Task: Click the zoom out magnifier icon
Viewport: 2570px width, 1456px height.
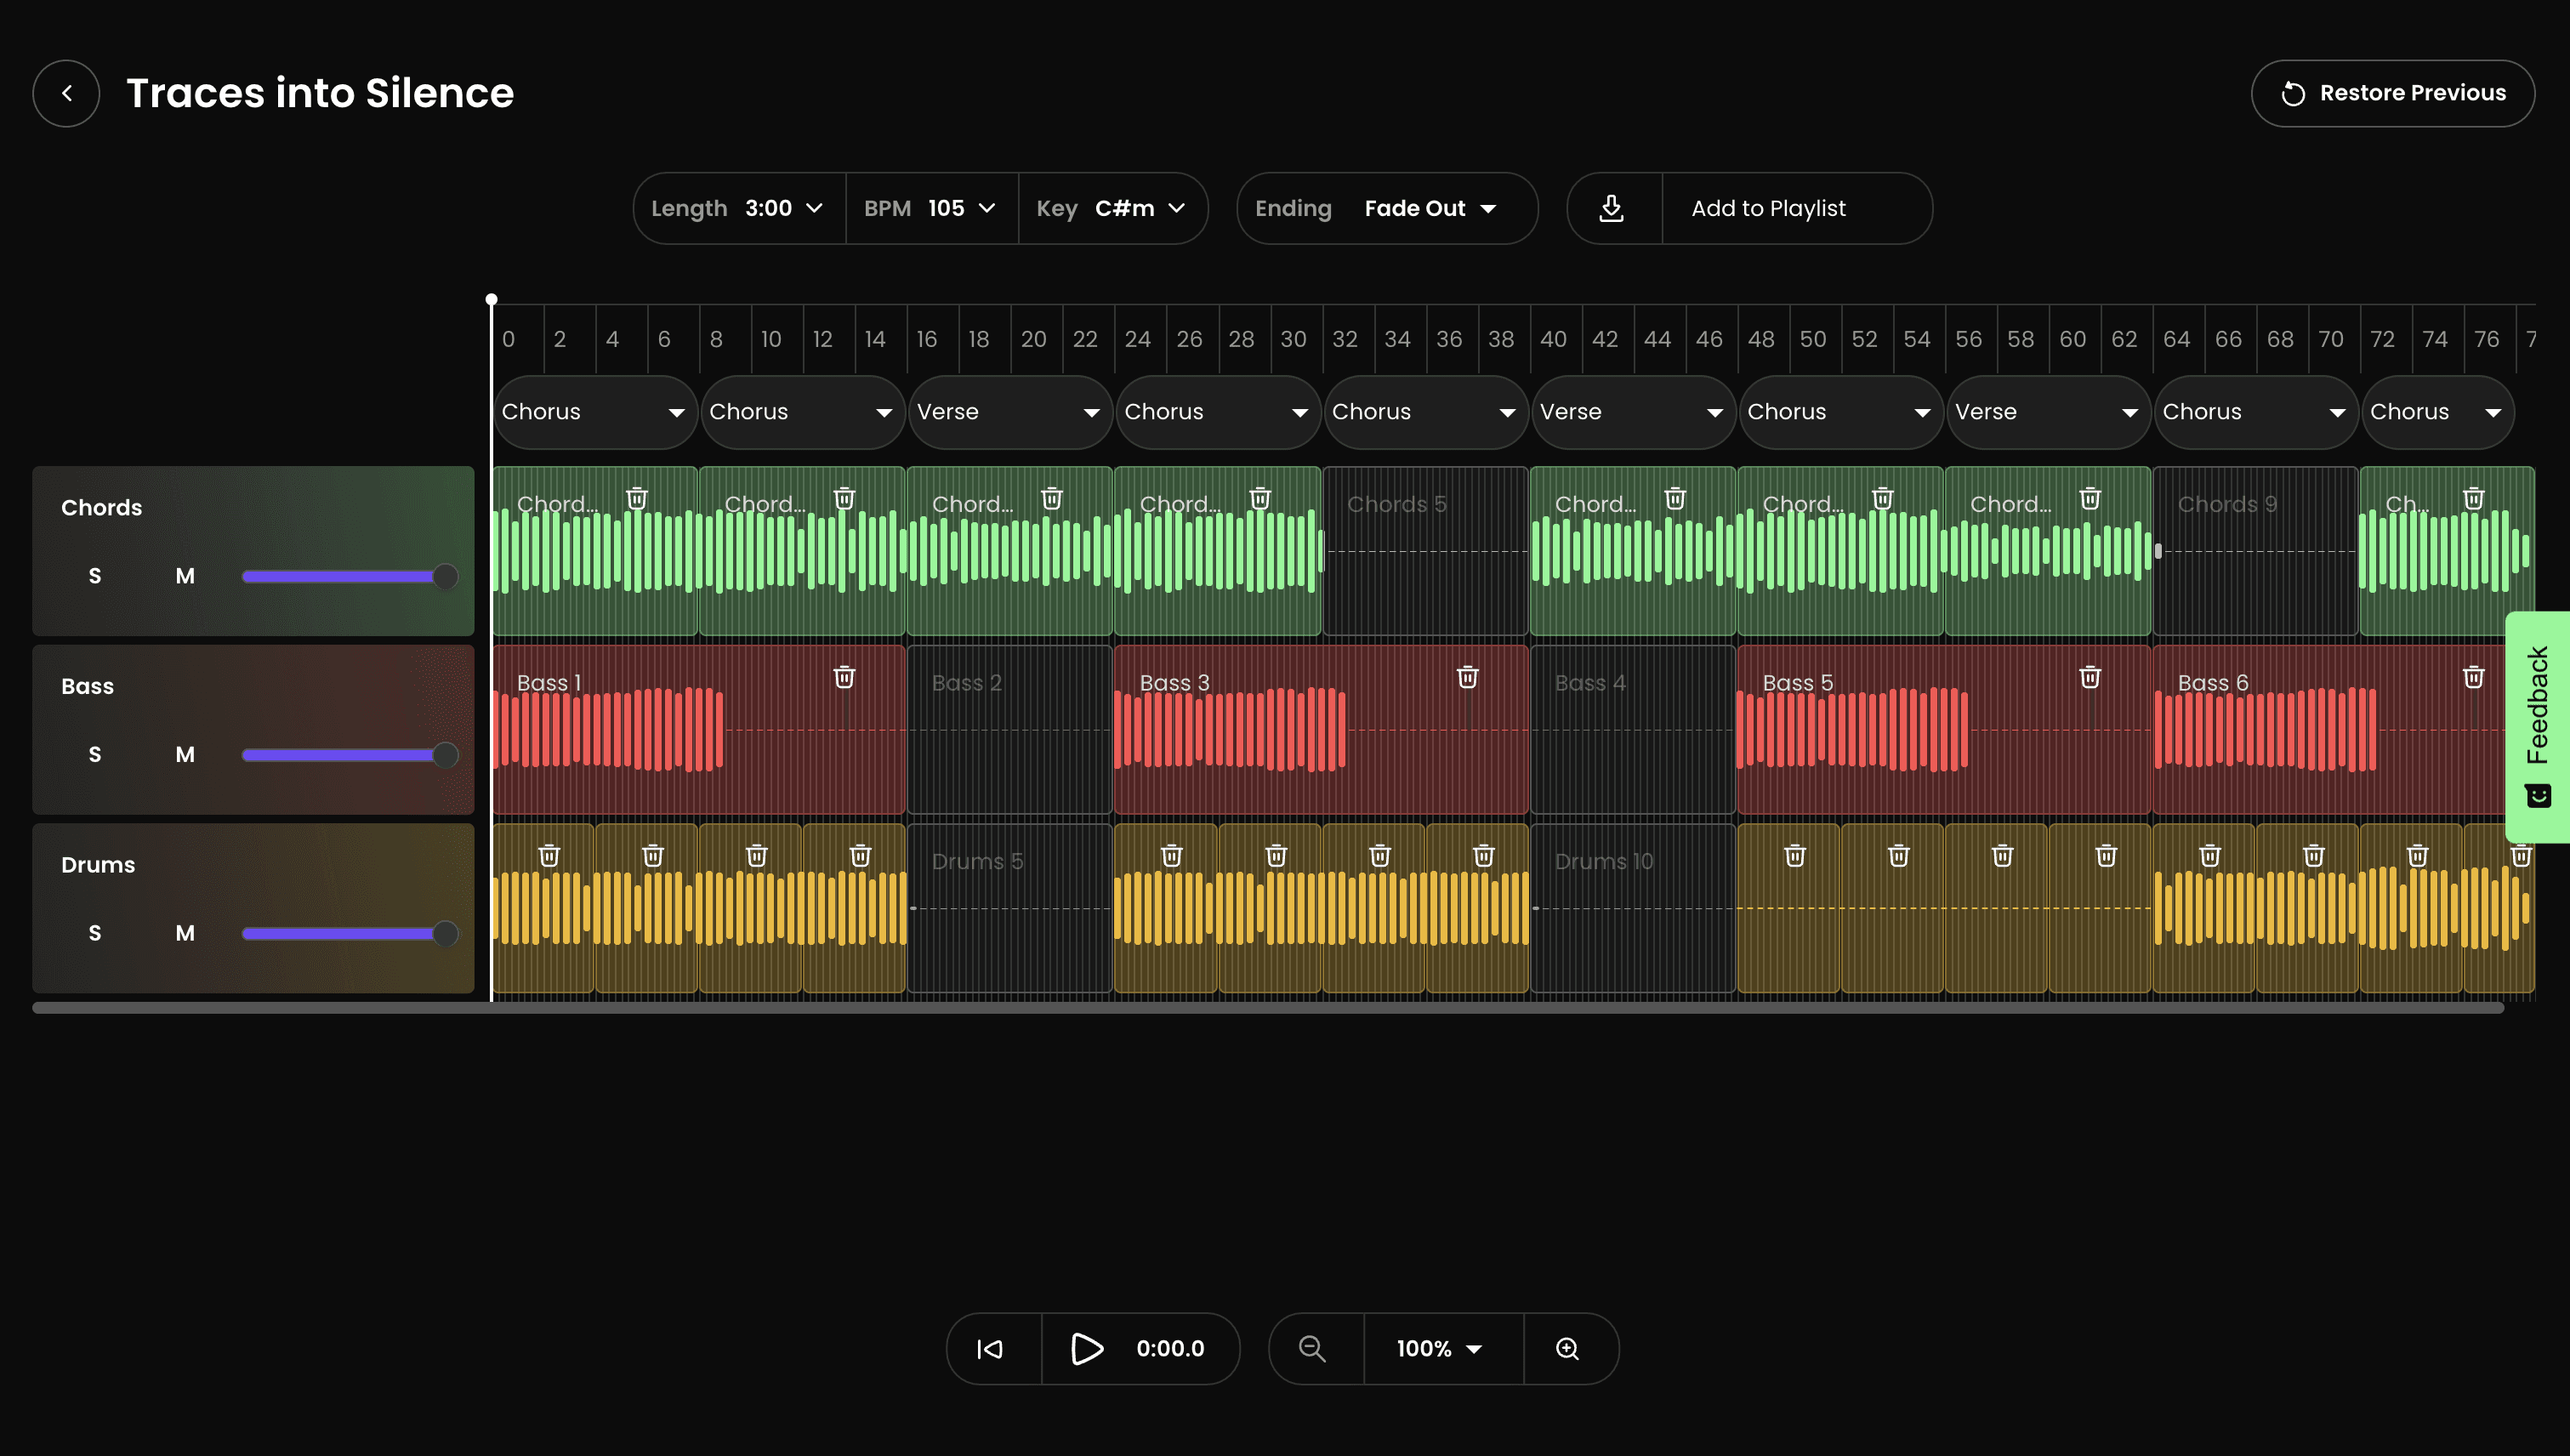Action: (x=1312, y=1348)
